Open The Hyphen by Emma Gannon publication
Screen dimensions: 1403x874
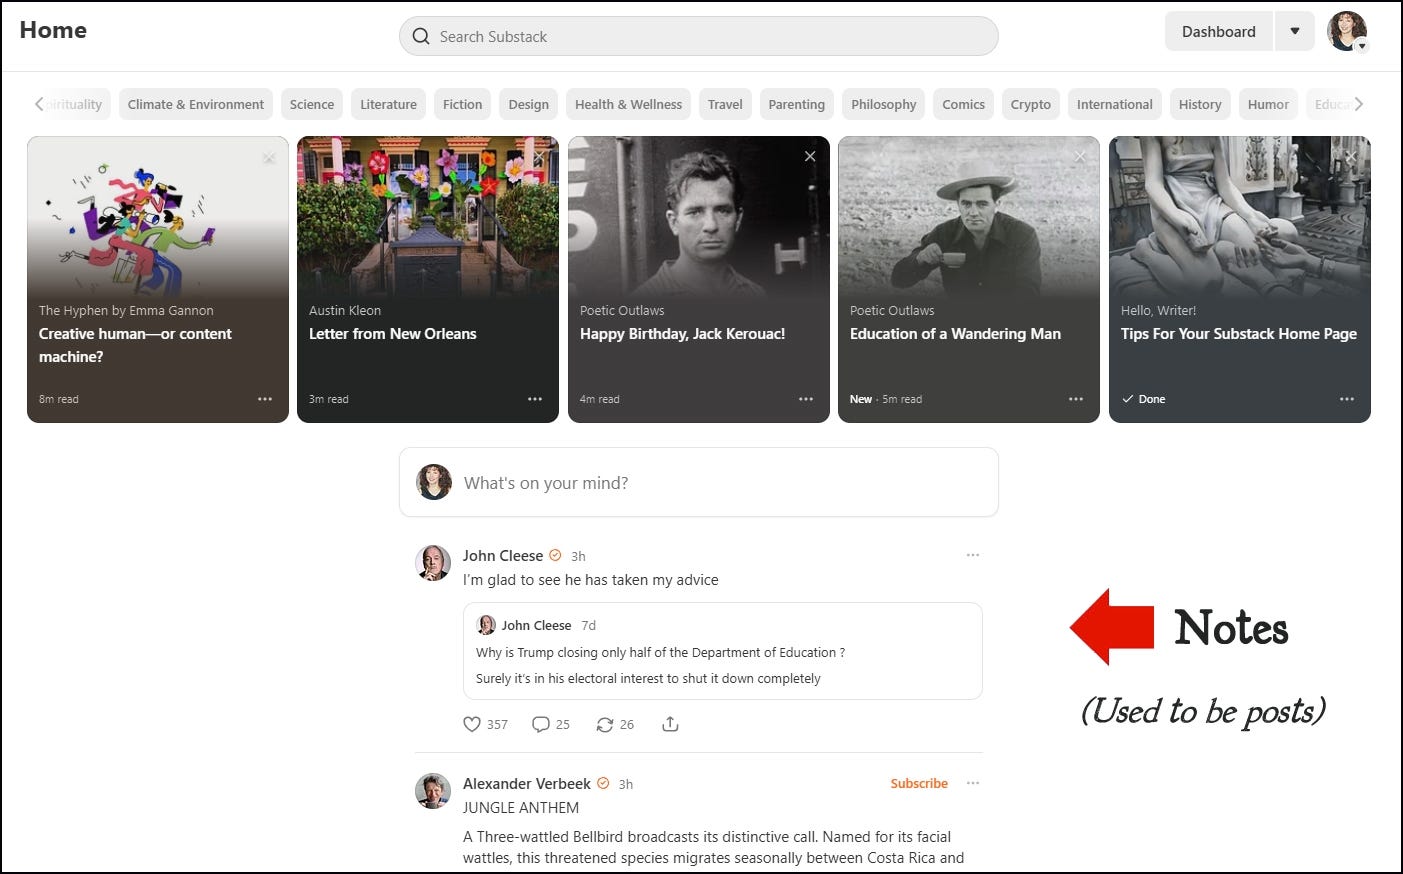[x=126, y=311]
